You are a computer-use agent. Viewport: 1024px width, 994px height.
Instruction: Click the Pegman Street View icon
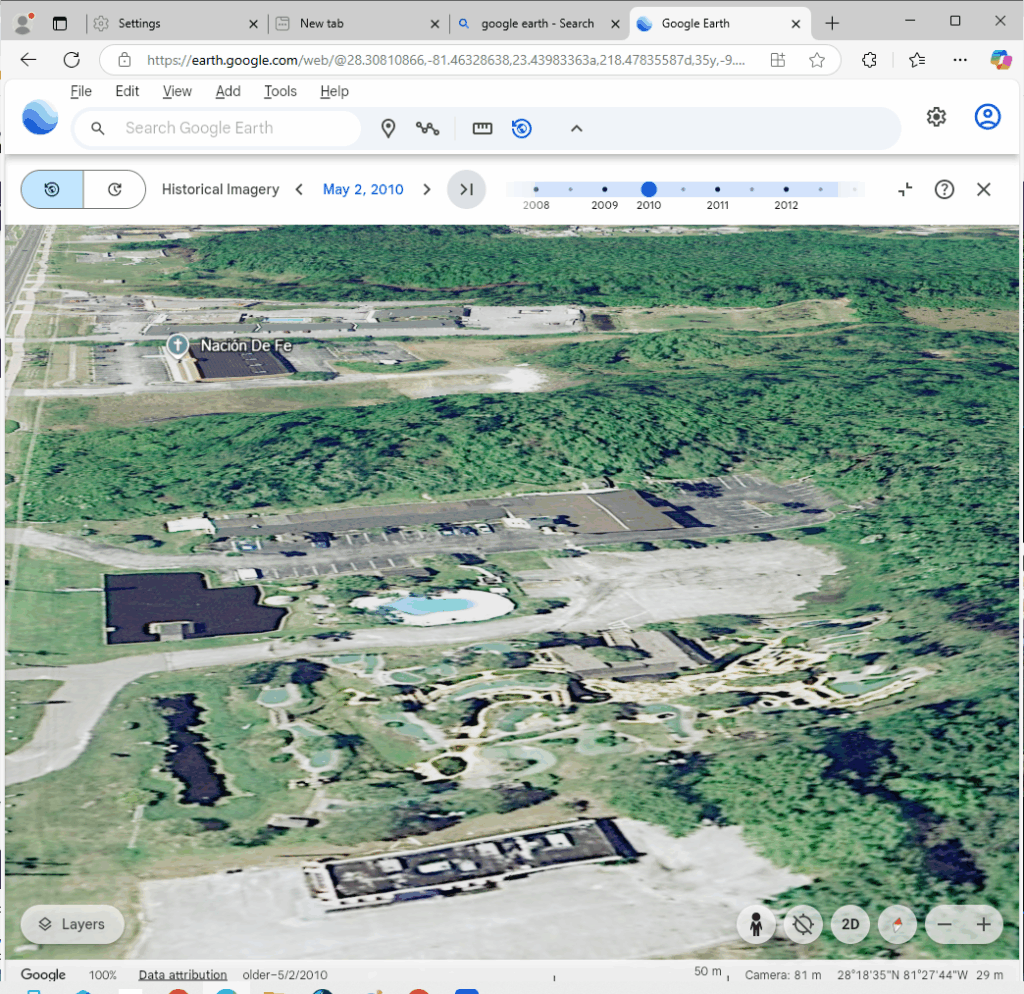tap(756, 925)
